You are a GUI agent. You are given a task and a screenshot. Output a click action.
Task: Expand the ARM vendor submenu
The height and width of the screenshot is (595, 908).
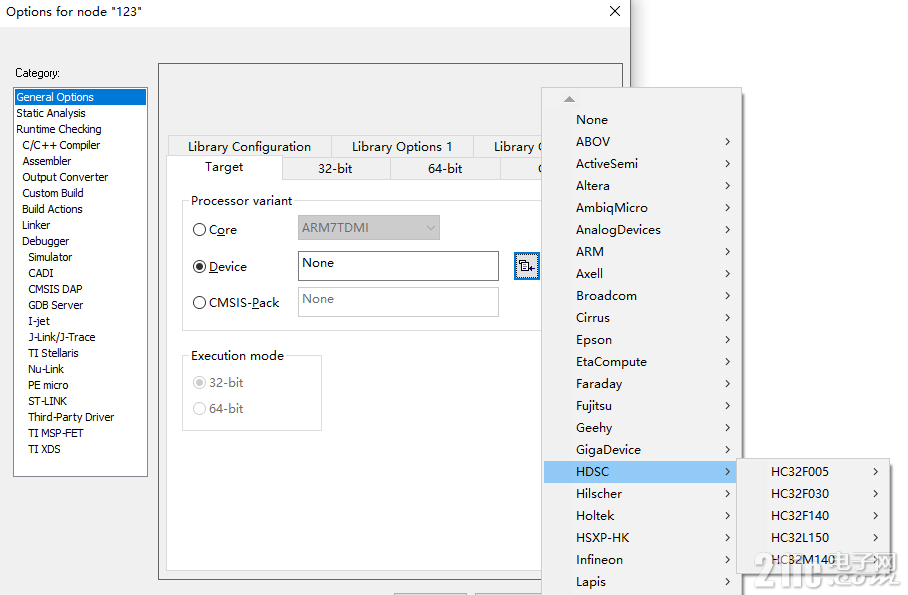[641, 251]
